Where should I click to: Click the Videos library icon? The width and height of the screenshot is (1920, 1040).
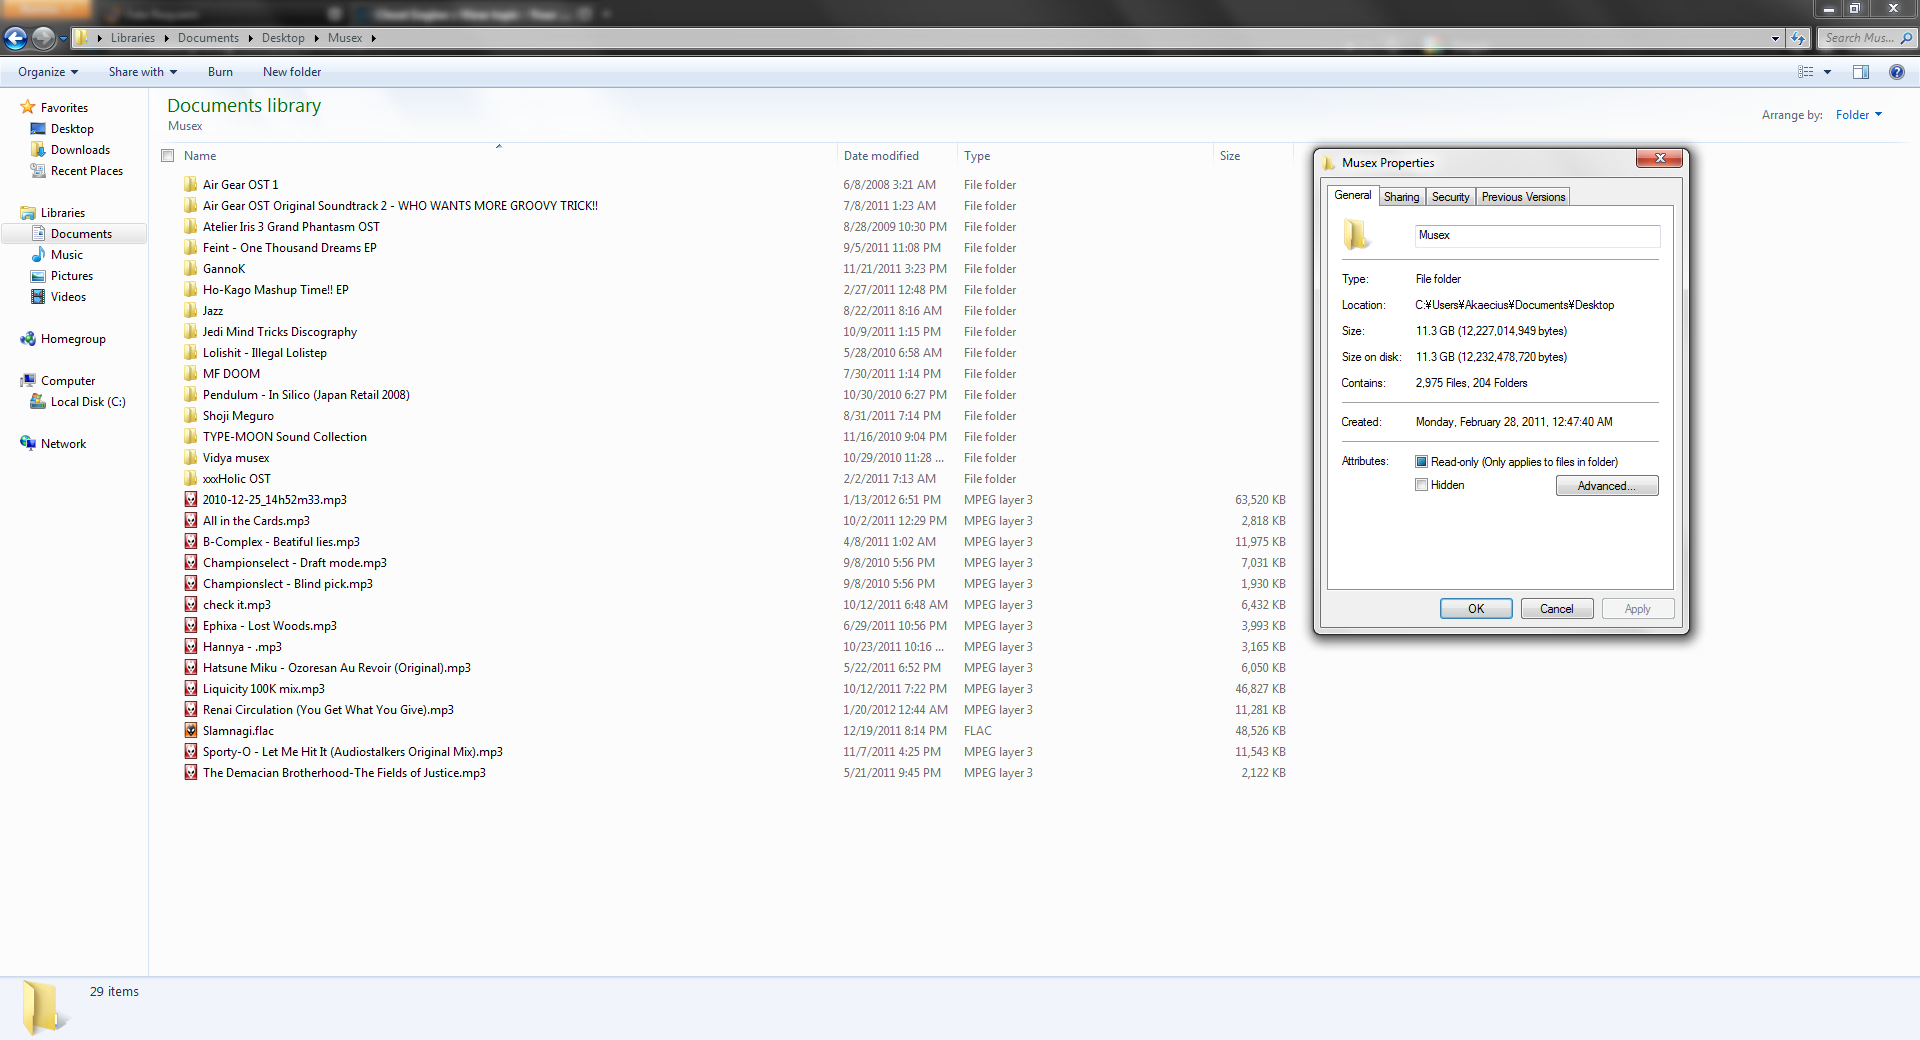click(x=38, y=297)
